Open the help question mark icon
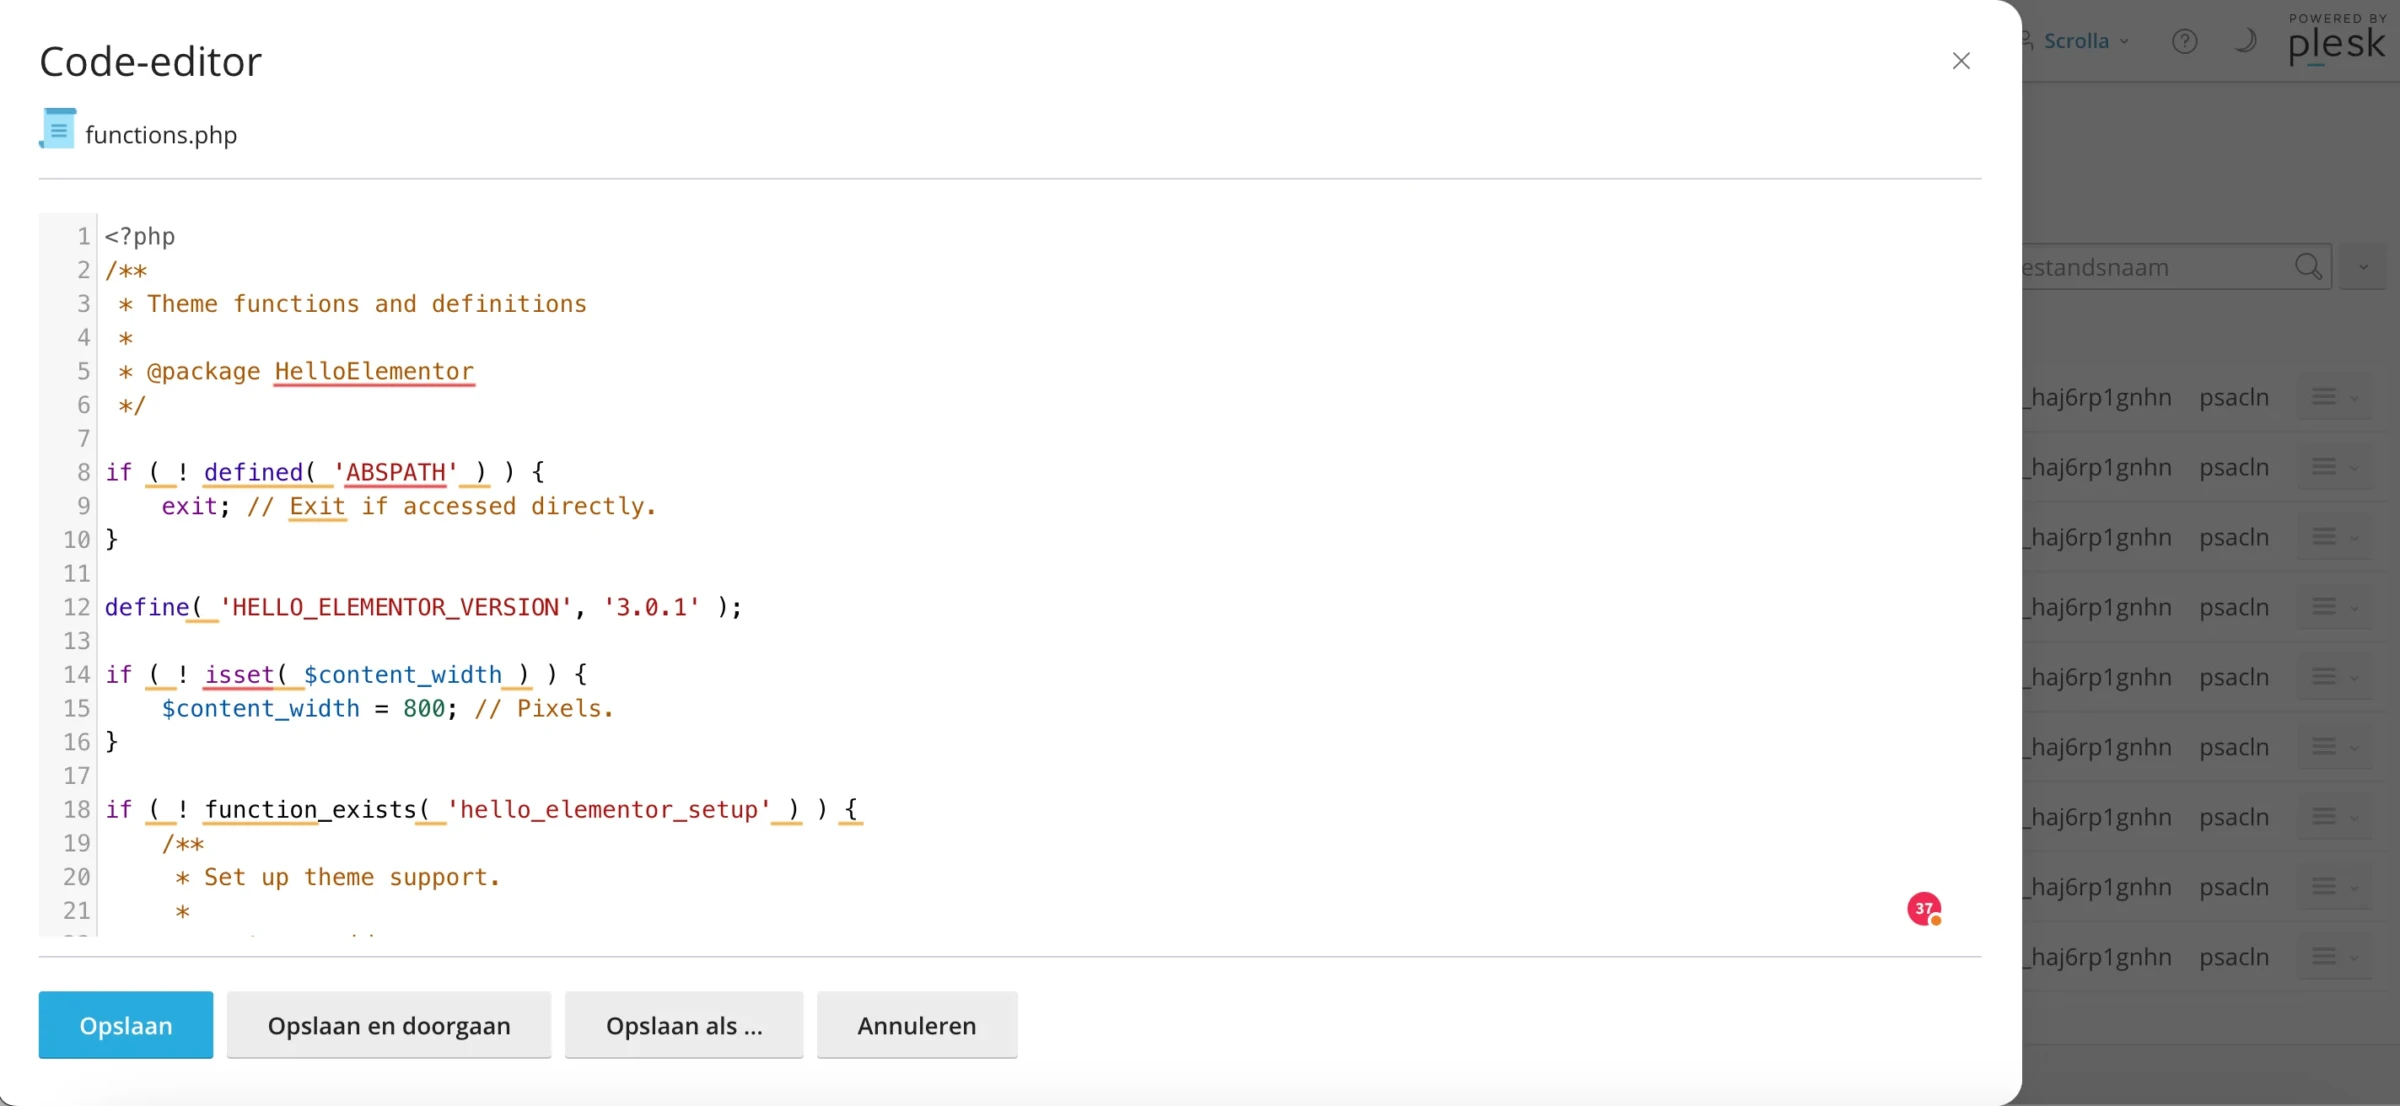Screen dimensions: 2400x1106 2184,41
